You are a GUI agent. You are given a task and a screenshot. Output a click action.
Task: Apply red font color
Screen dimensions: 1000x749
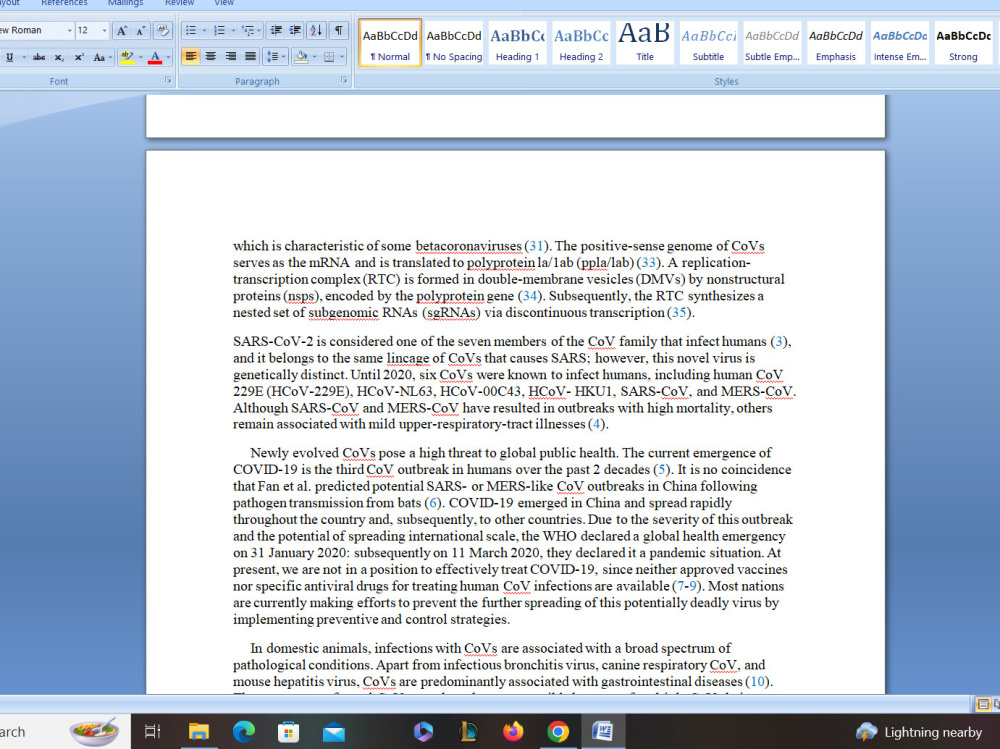(155, 57)
